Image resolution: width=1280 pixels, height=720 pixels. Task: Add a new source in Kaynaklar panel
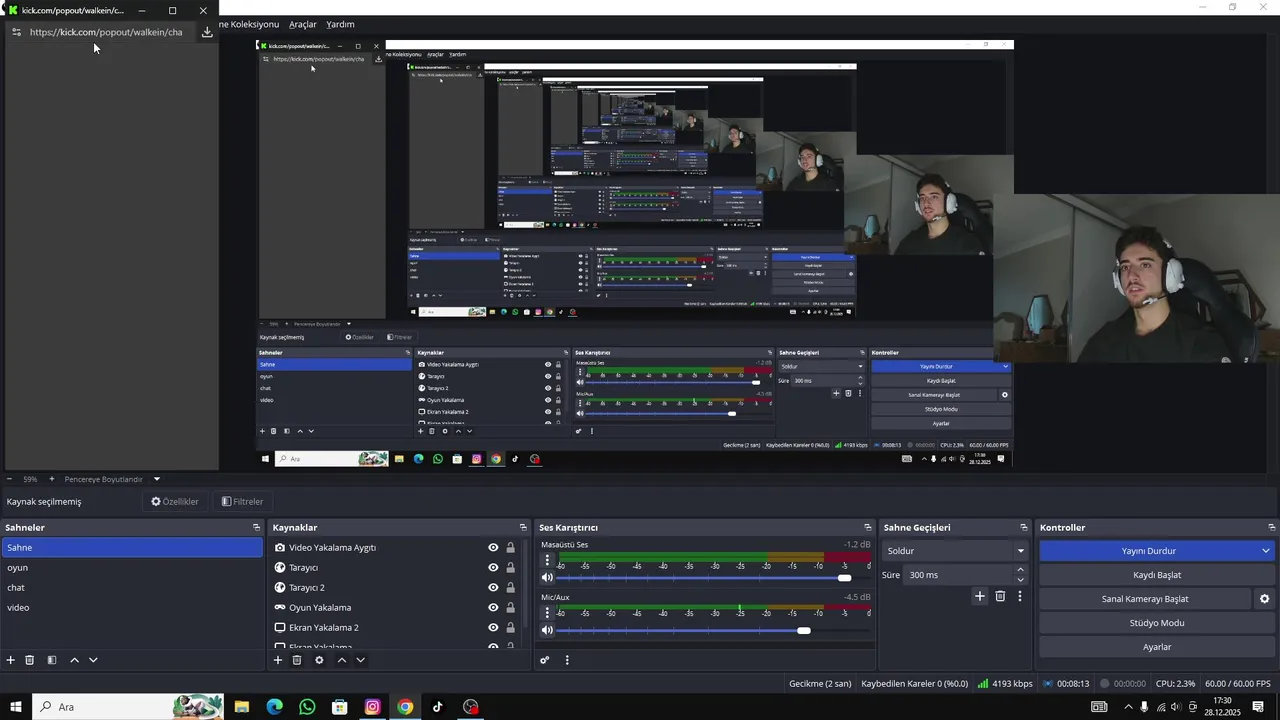(278, 660)
